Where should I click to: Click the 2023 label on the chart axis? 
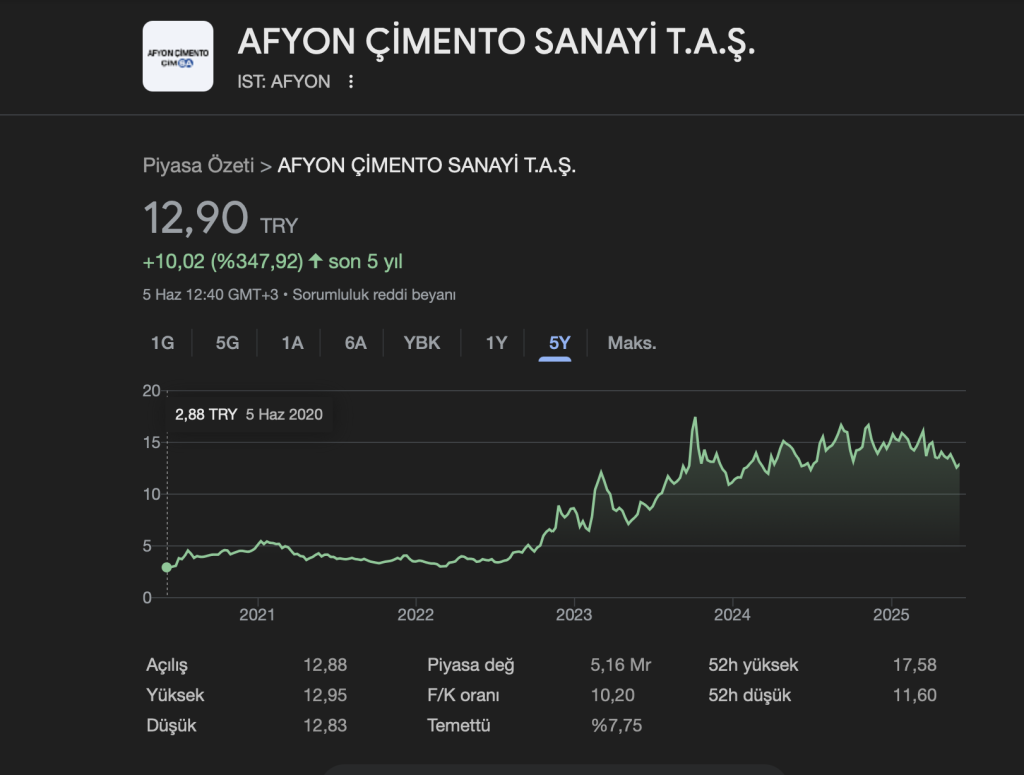[x=574, y=613]
